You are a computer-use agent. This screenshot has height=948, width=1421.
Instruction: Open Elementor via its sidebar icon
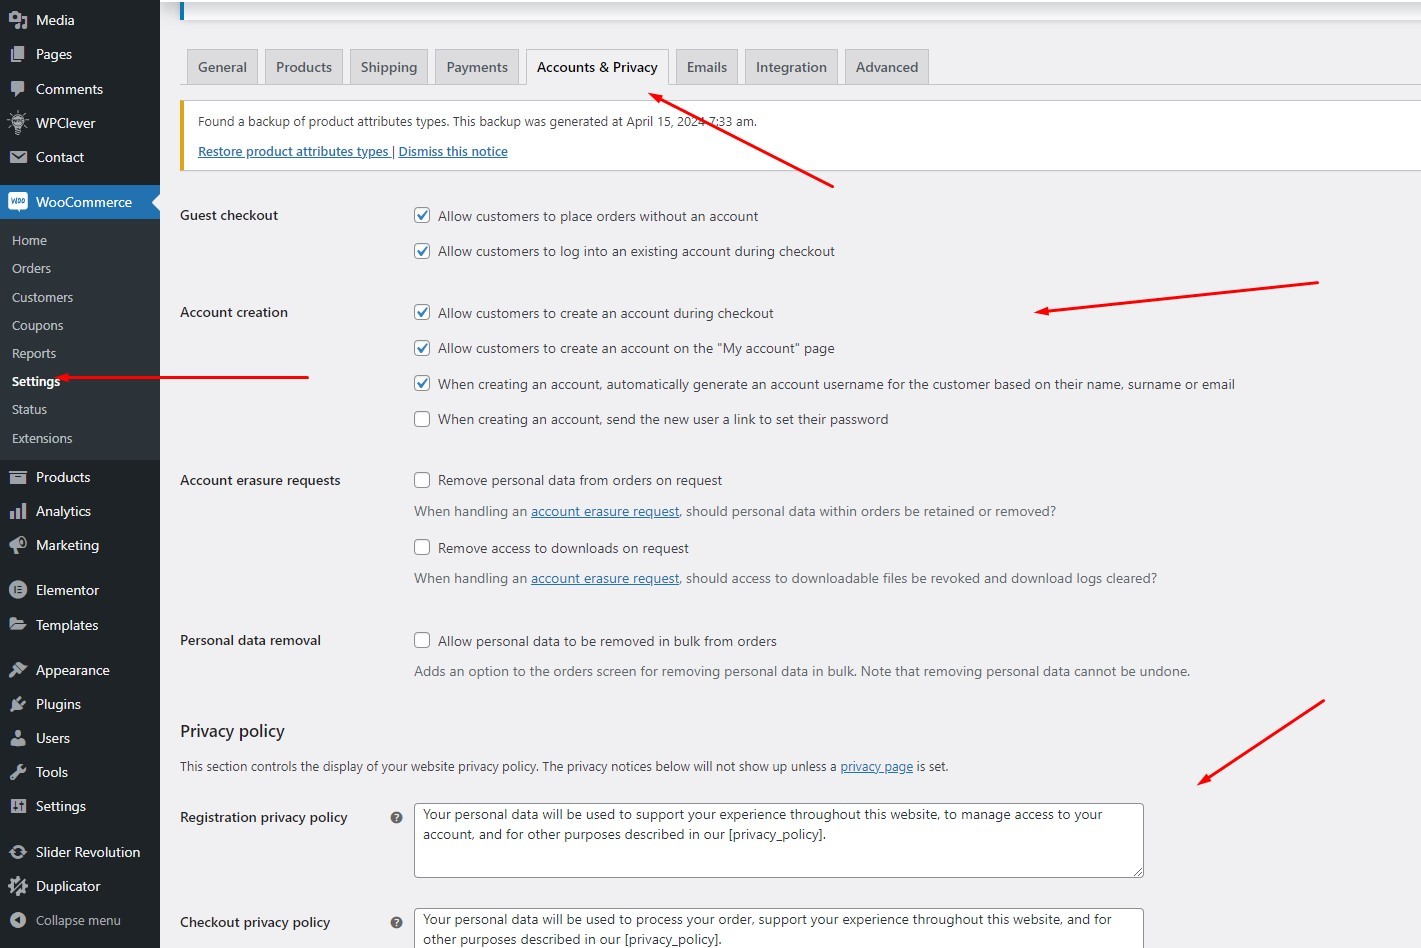pyautogui.click(x=18, y=590)
